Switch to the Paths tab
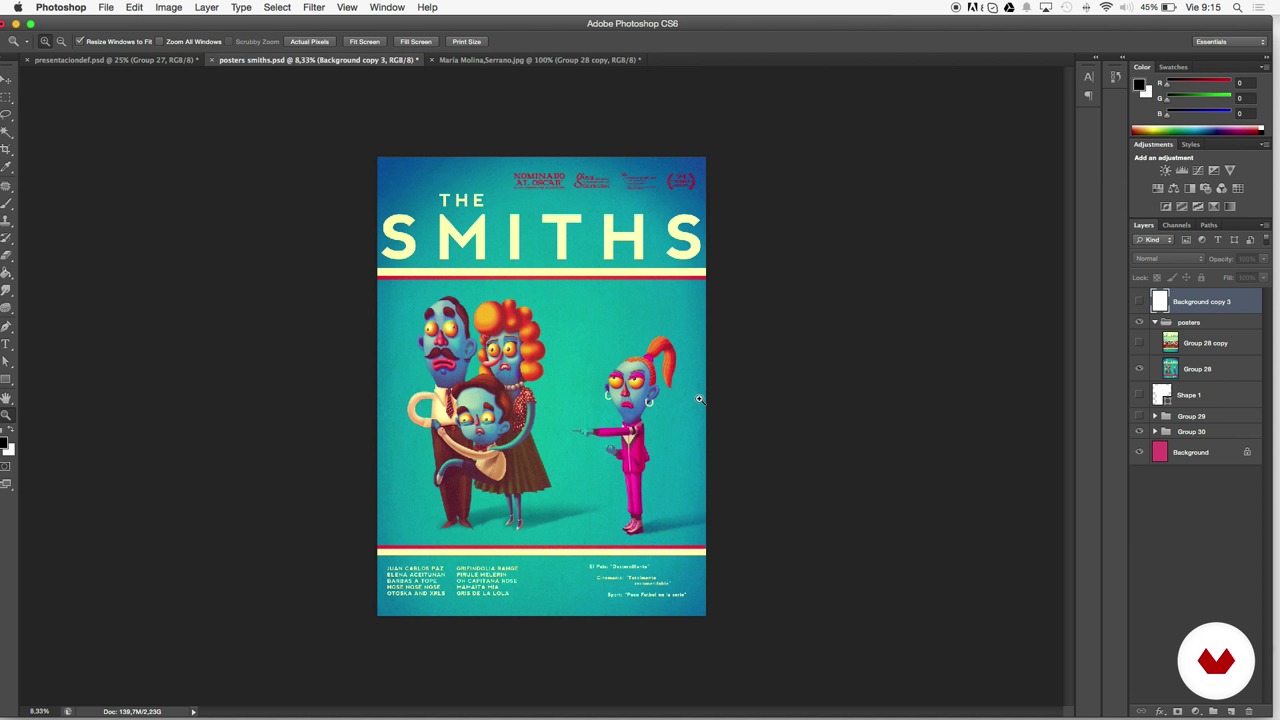The width and height of the screenshot is (1280, 720). click(1209, 225)
